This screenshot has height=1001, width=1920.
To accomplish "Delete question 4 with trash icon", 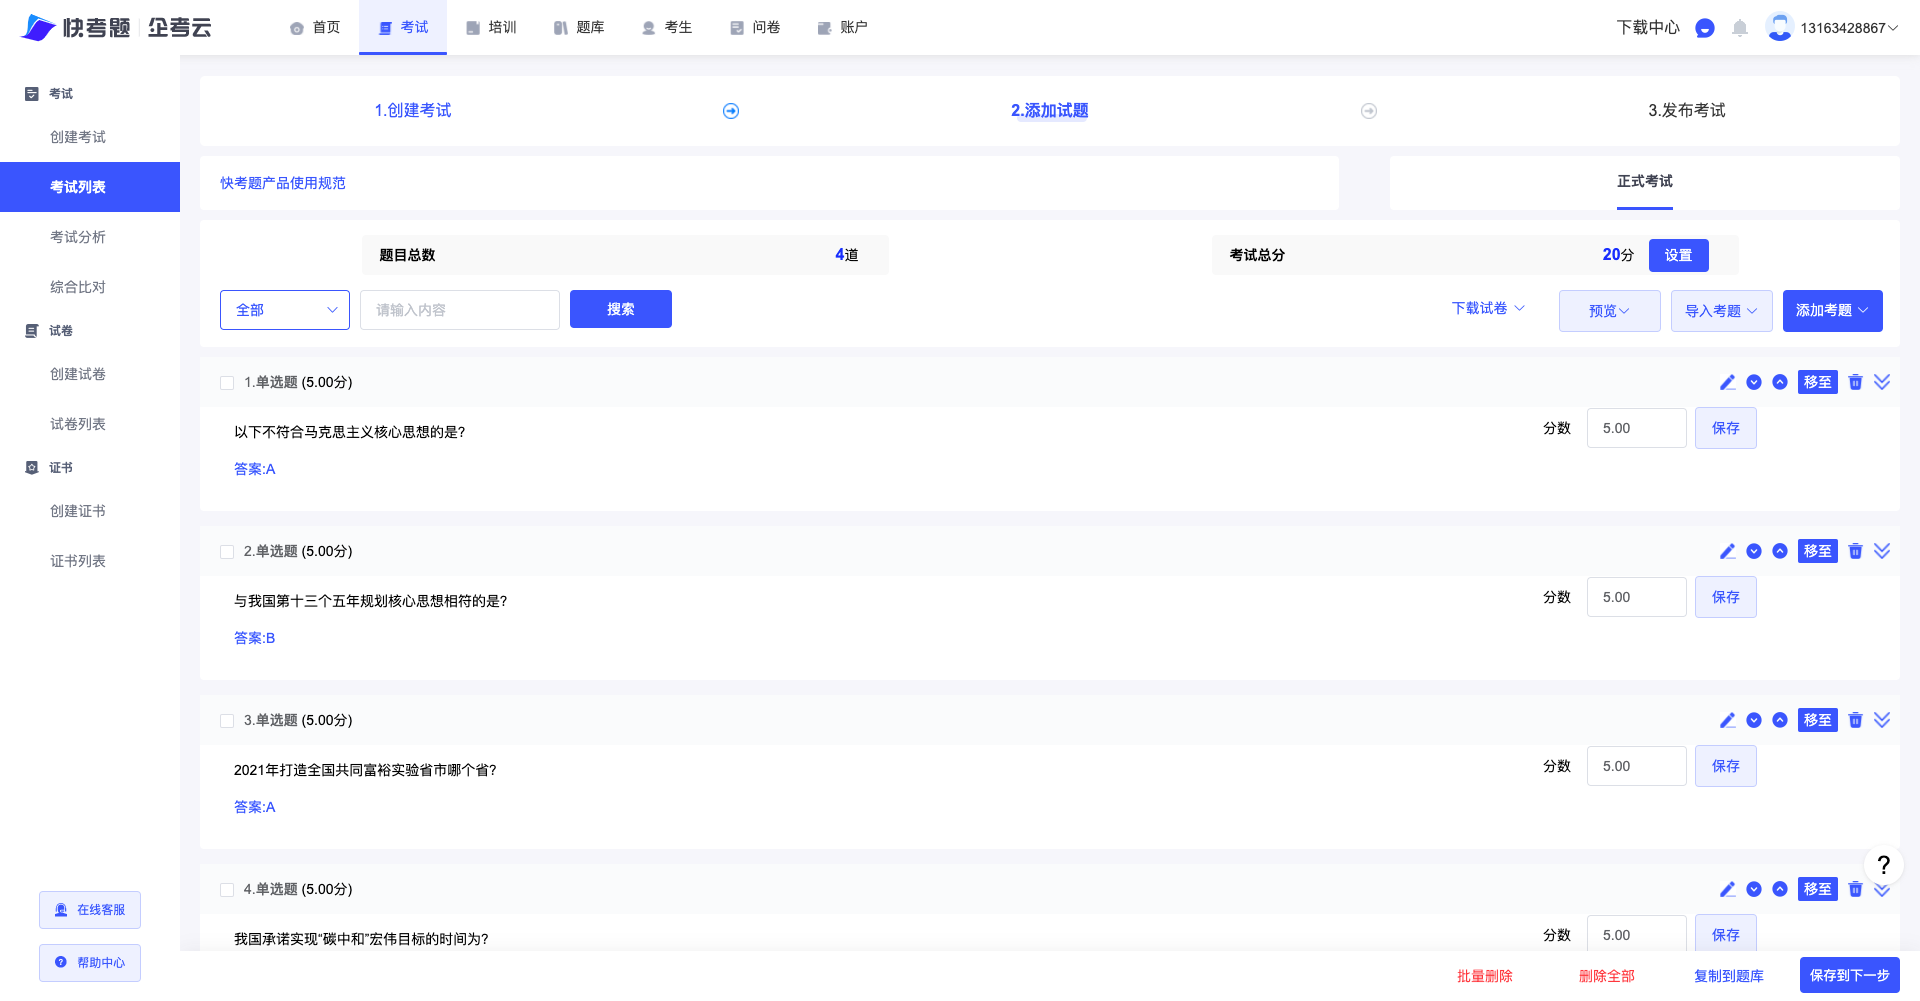I will [x=1855, y=889].
